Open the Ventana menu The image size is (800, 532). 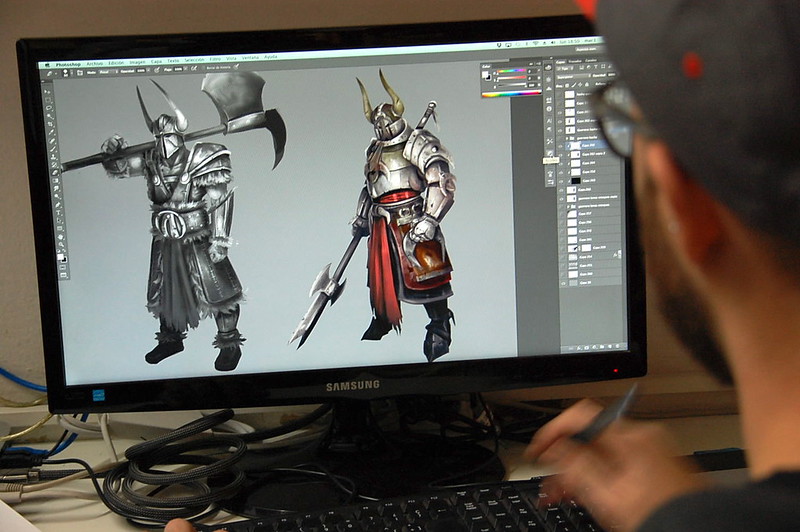250,58
